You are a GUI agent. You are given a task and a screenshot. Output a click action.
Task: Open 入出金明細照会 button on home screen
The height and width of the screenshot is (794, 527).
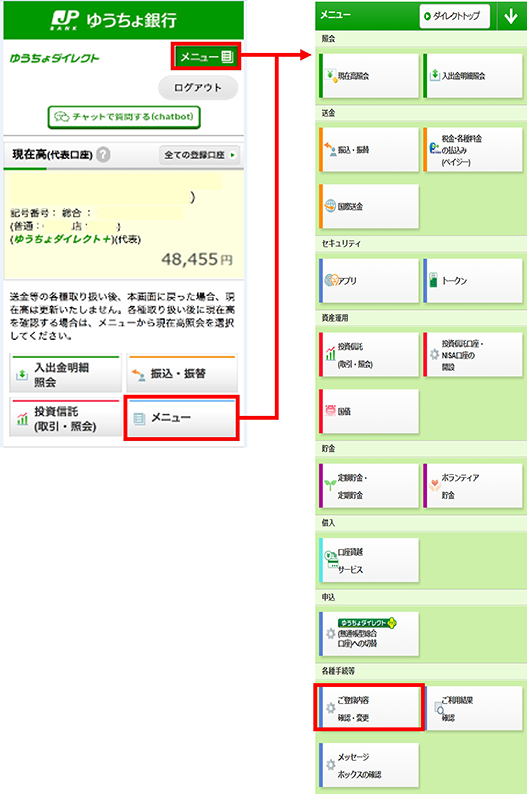point(66,374)
